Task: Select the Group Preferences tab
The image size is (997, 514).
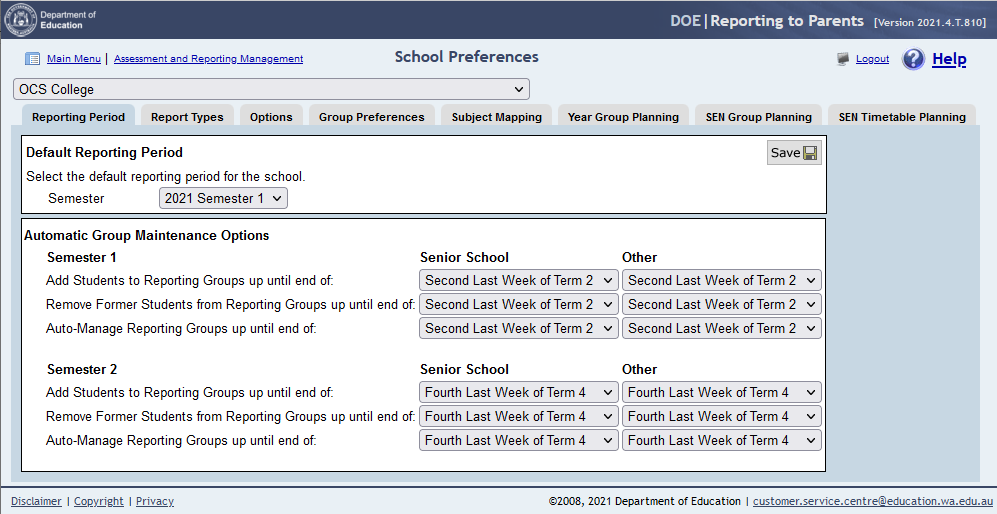Action: tap(371, 117)
